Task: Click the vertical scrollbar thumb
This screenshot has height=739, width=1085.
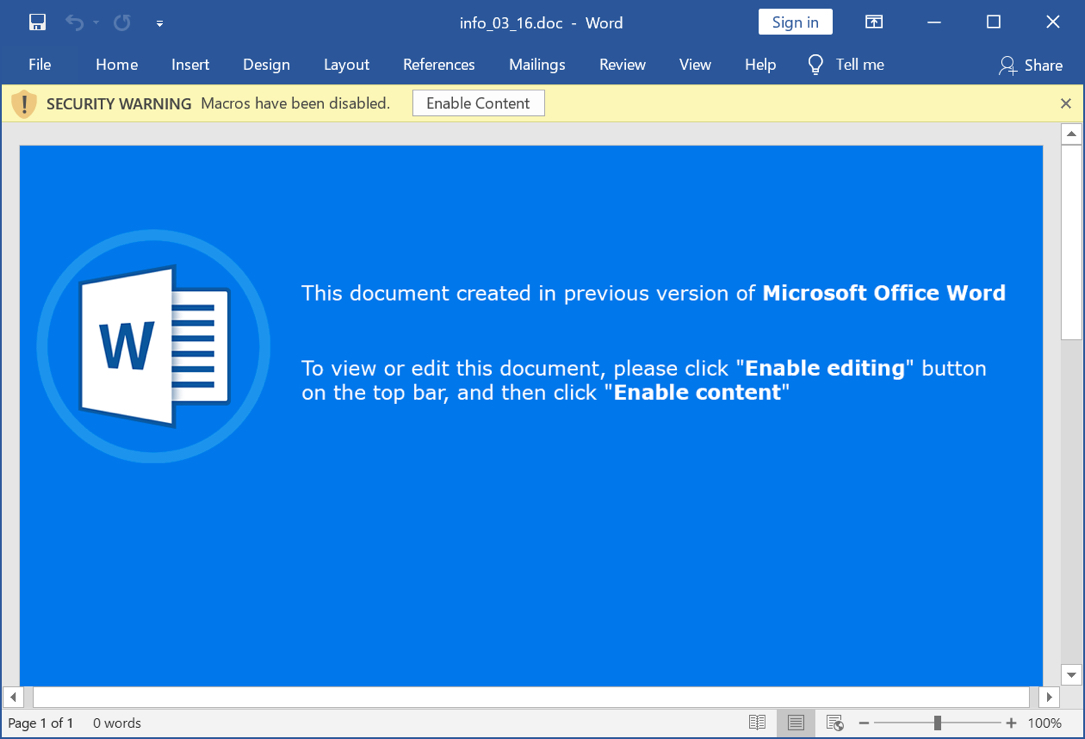Action: (1071, 242)
